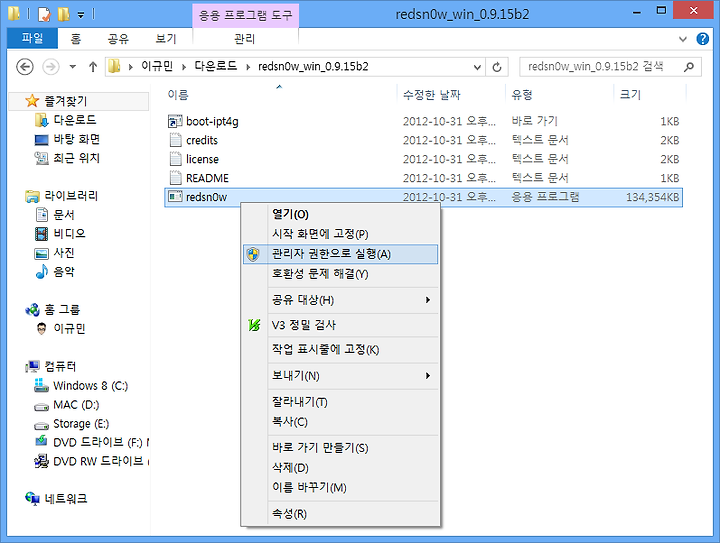This screenshot has width=720, height=543.
Task: Refresh the current folder view
Action: [x=497, y=67]
